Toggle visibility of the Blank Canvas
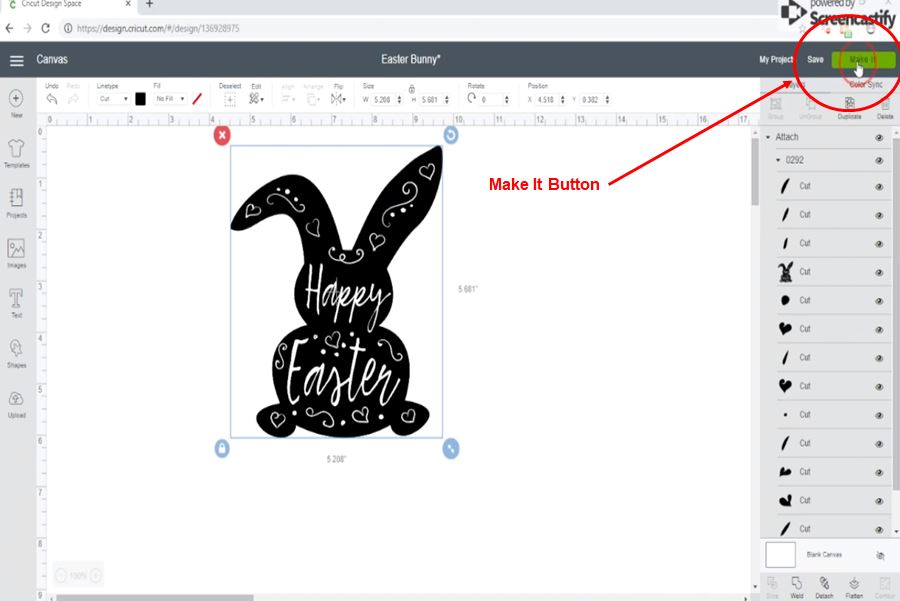900x601 pixels. click(x=880, y=555)
